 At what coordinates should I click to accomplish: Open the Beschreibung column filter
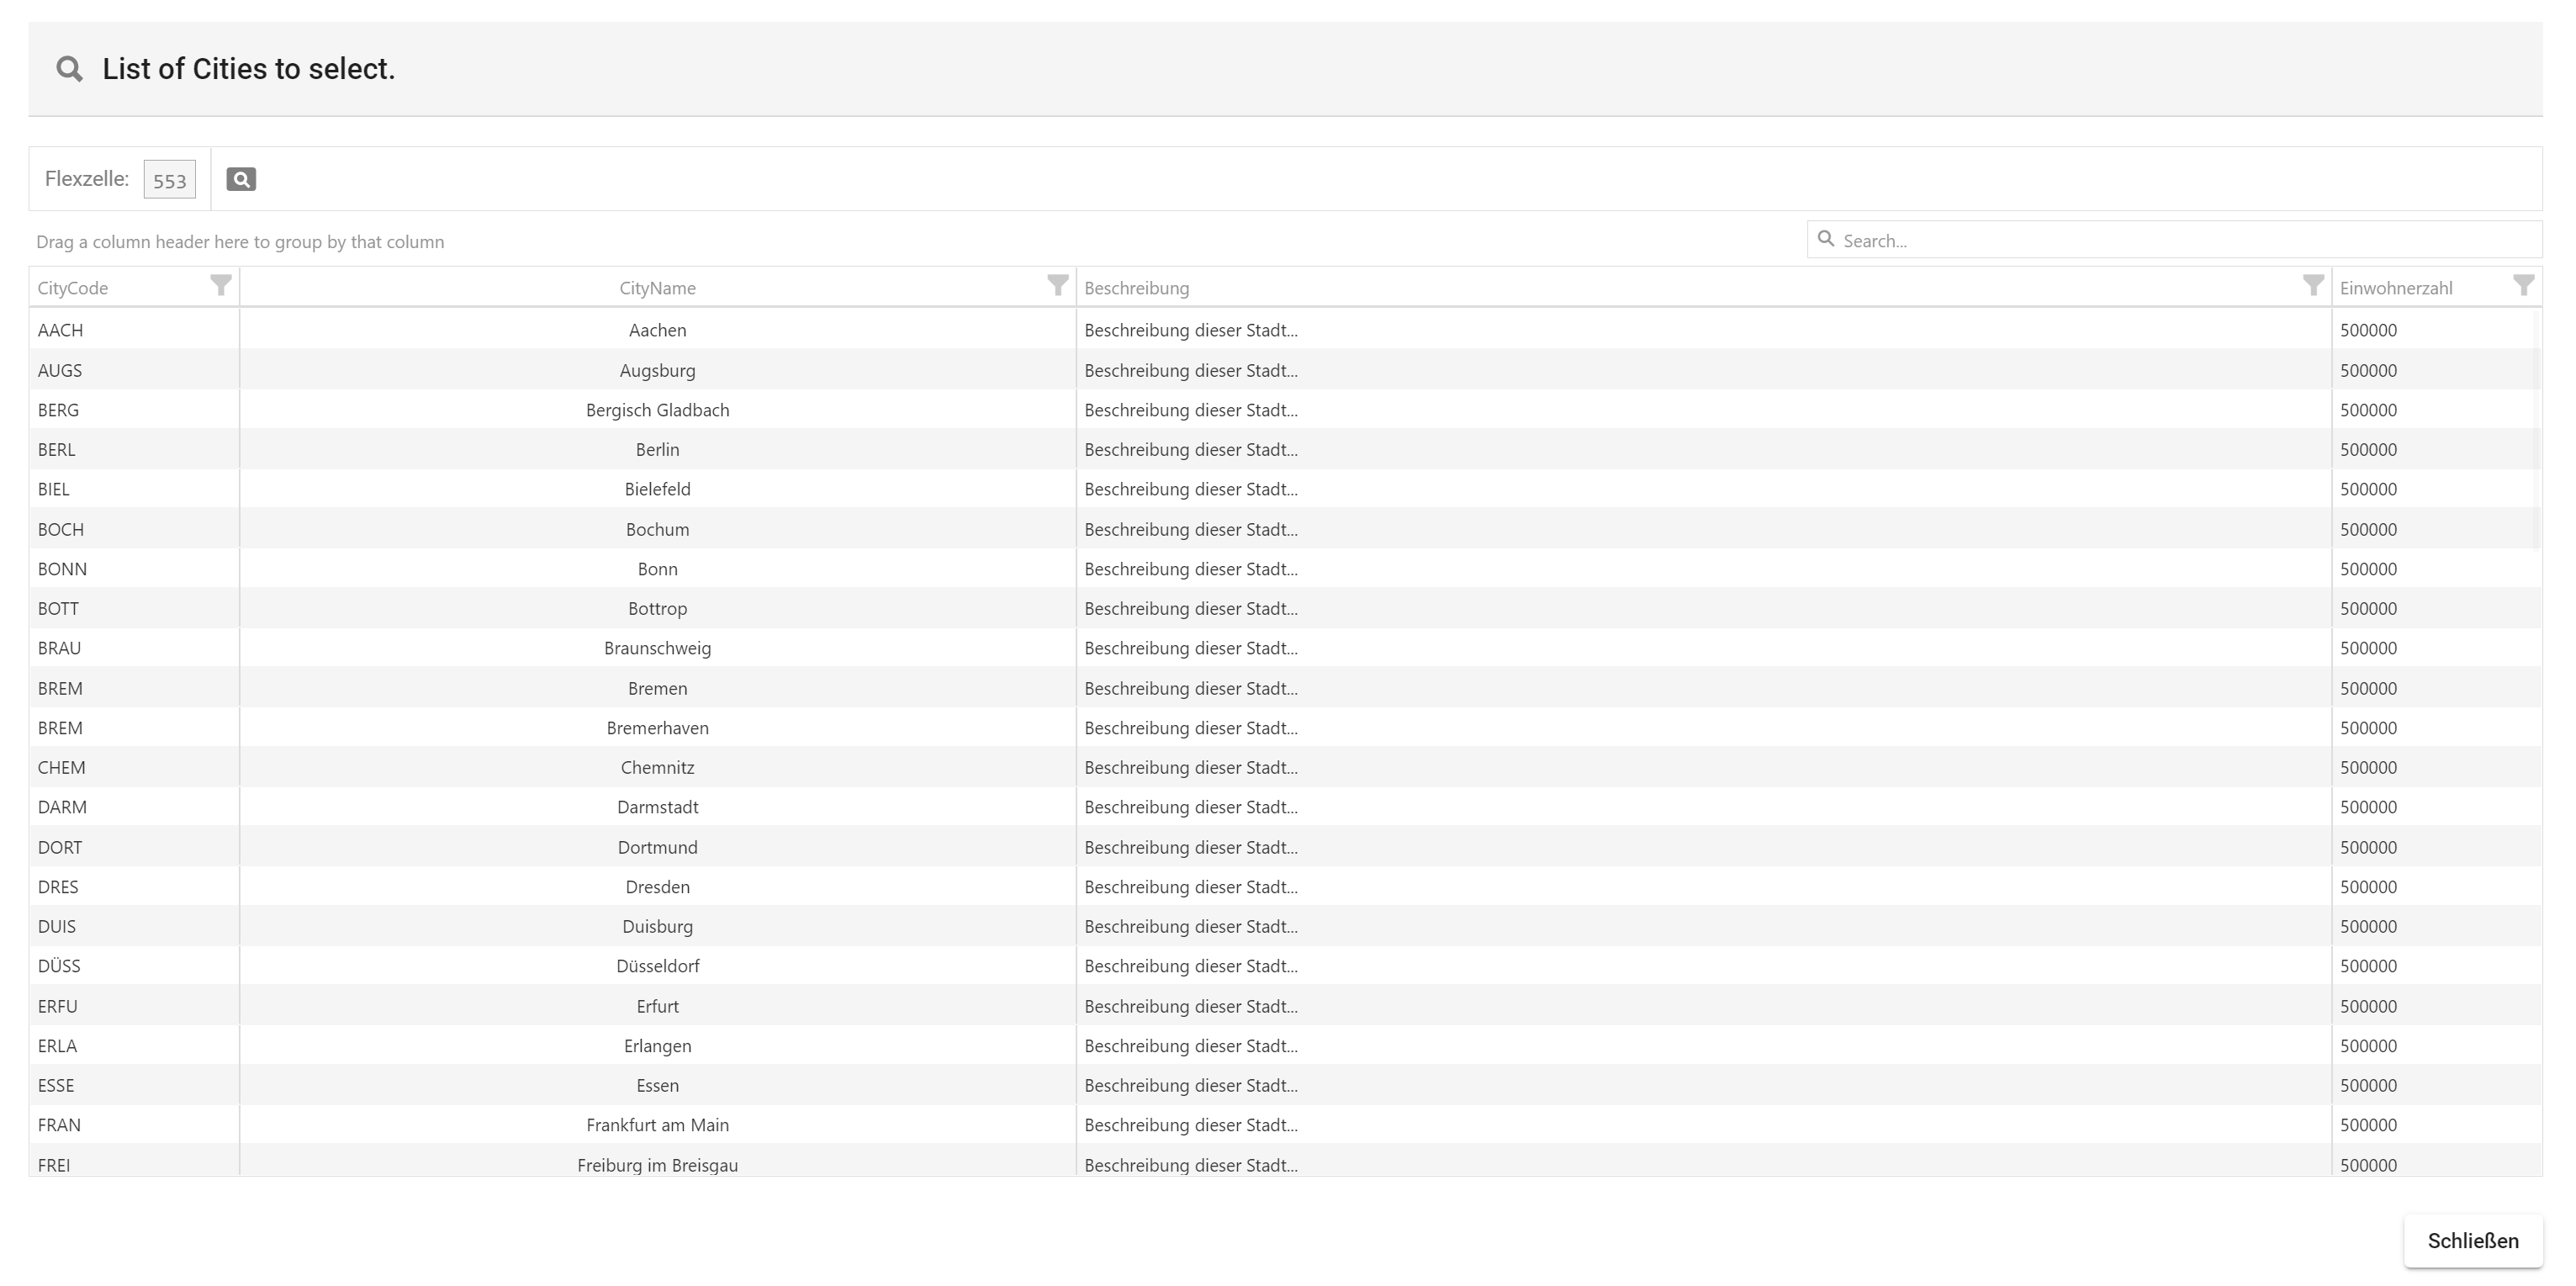pyautogui.click(x=2312, y=286)
